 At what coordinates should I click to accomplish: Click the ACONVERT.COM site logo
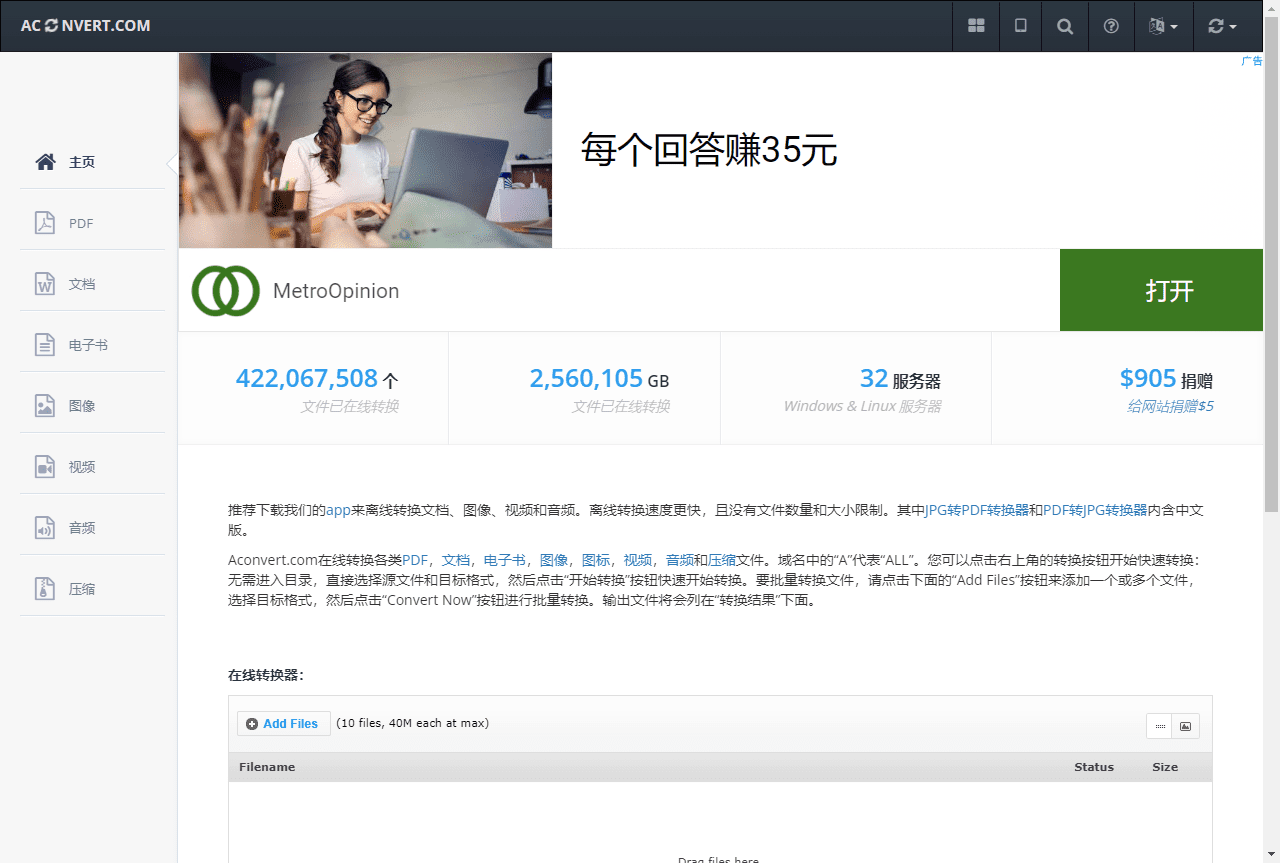(86, 26)
